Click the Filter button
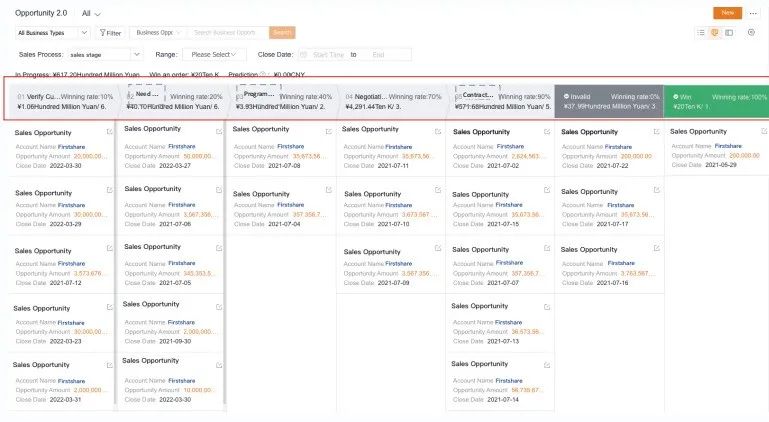The height and width of the screenshot is (422, 769). tap(110, 33)
